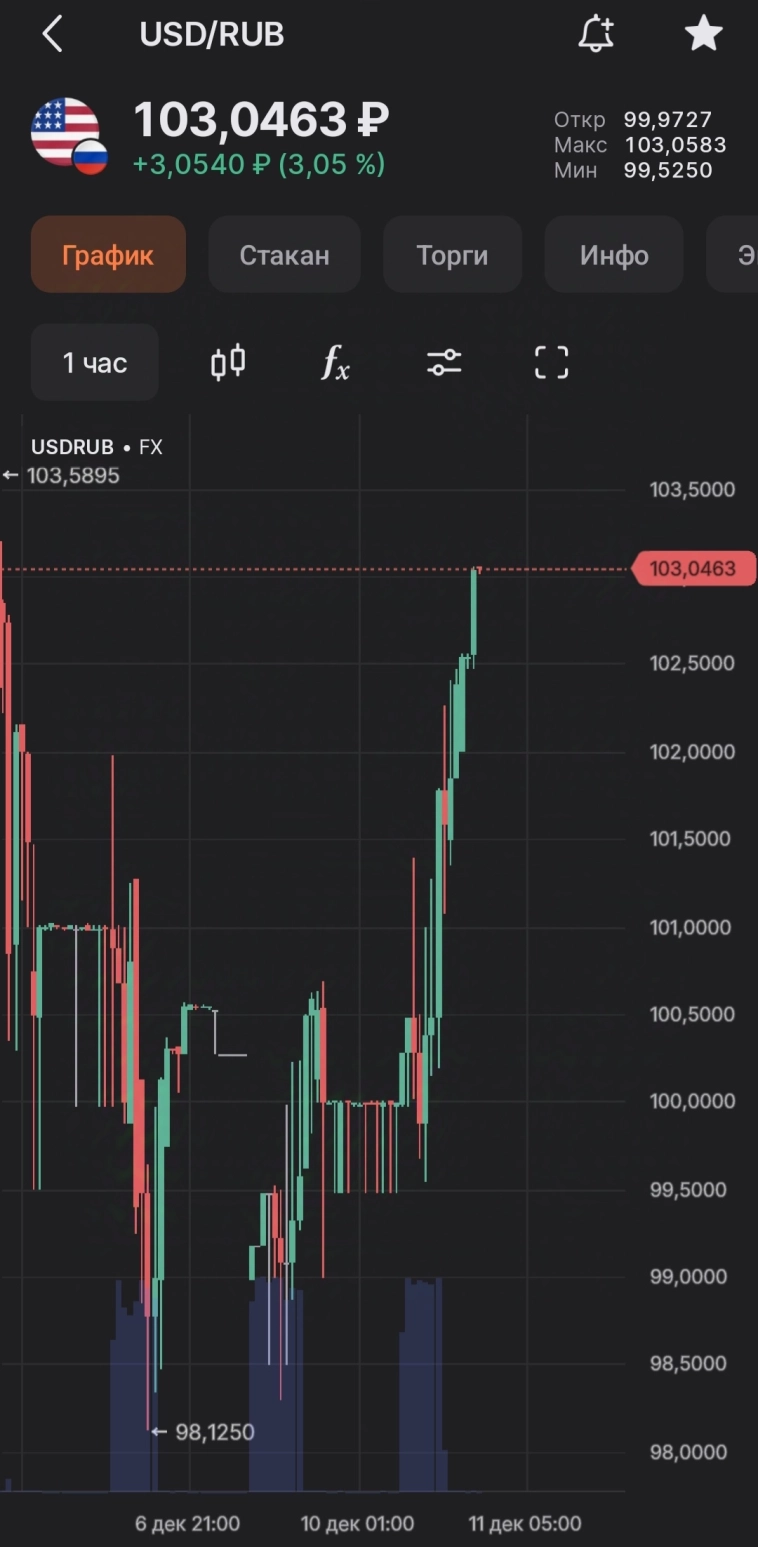
Task: Tap the USDRUB • FX chart legend
Action: pos(96,447)
